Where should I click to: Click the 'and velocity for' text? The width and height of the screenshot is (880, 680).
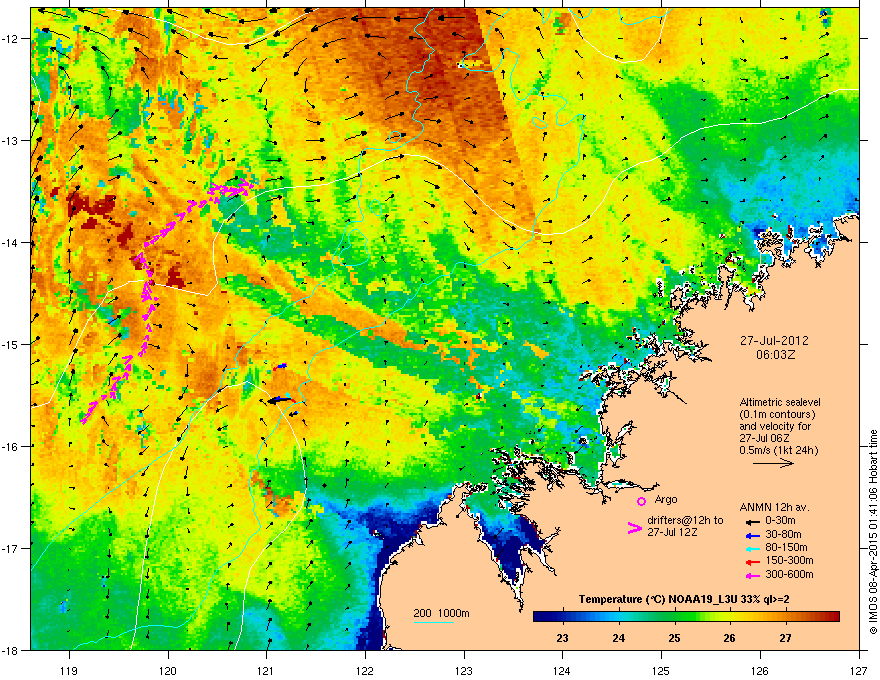775,426
